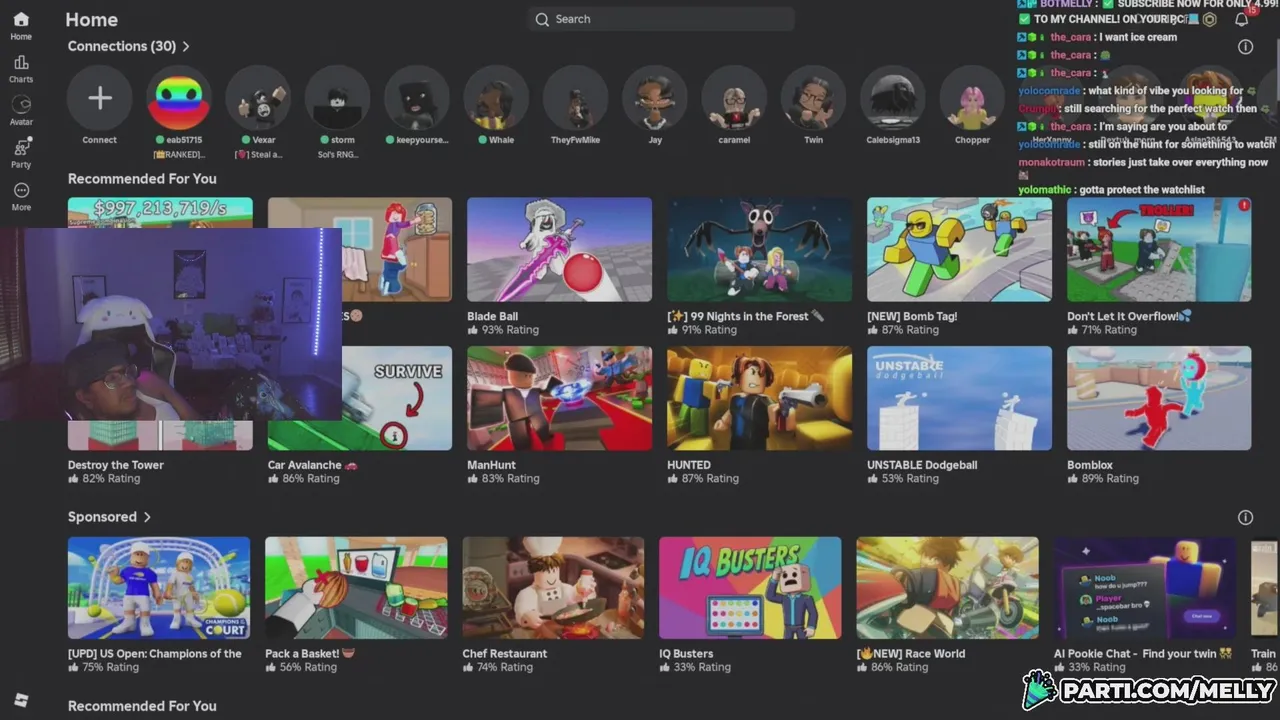Open the Blade Ball game thumbnail
The width and height of the screenshot is (1280, 720).
pos(559,249)
